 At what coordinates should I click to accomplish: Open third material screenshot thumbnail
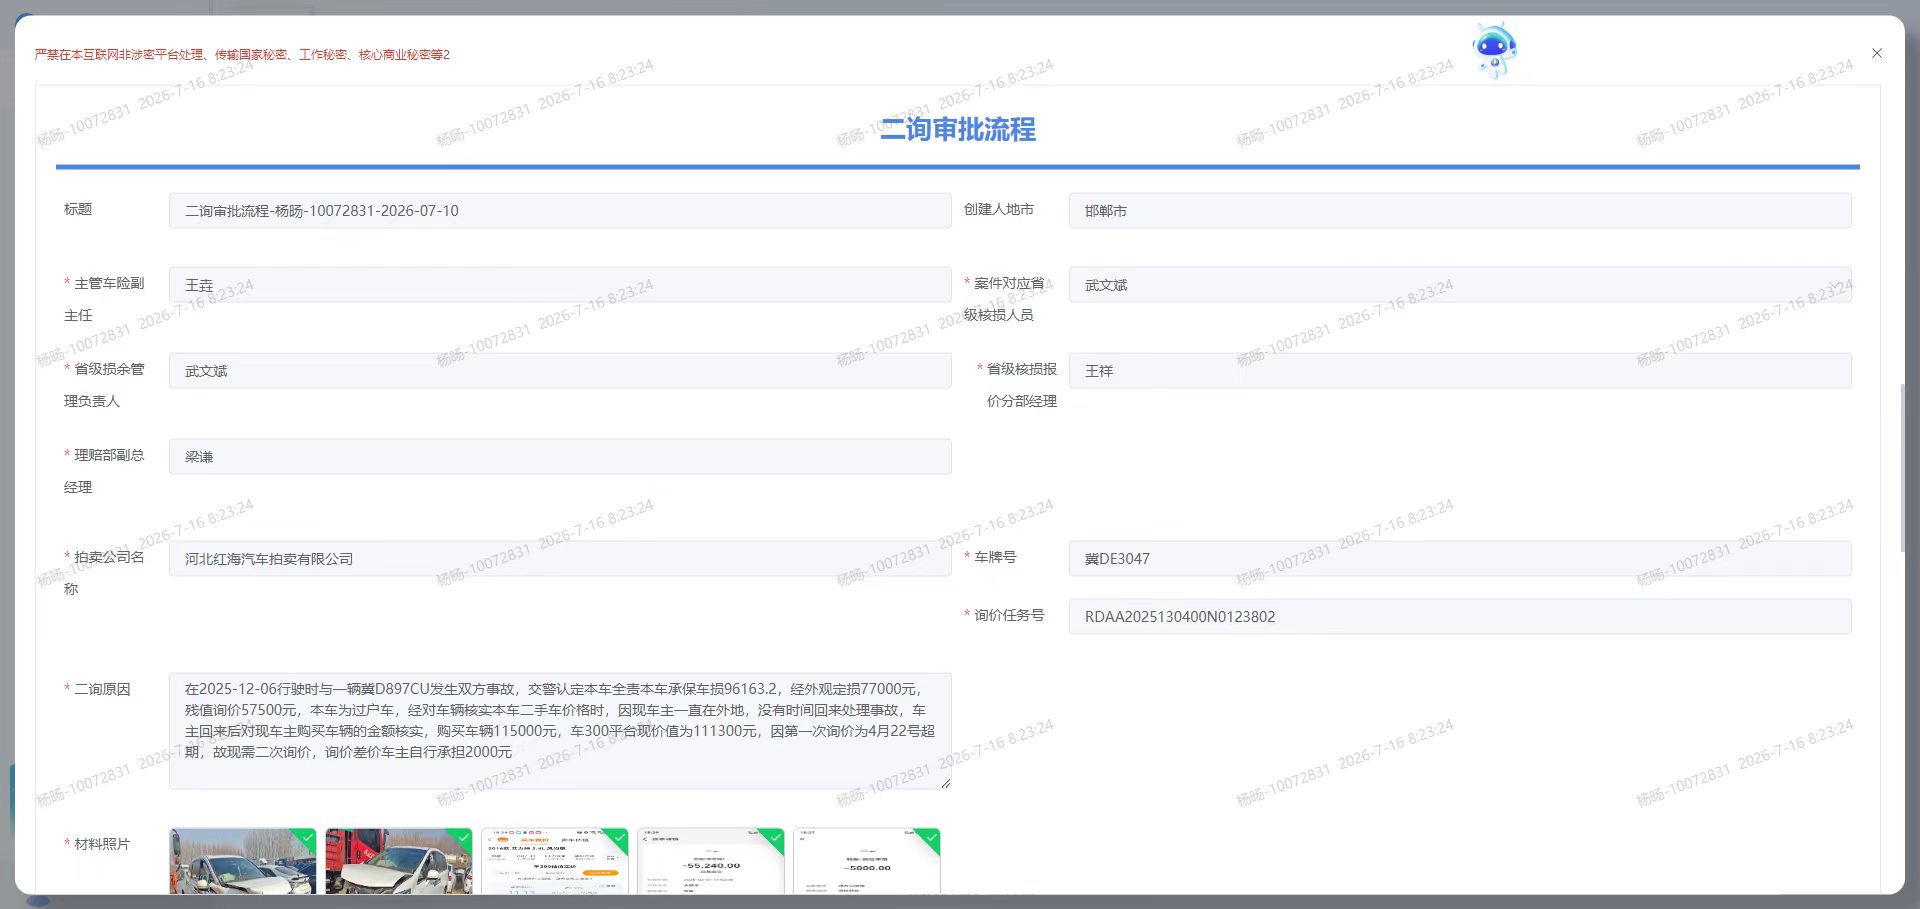point(554,861)
